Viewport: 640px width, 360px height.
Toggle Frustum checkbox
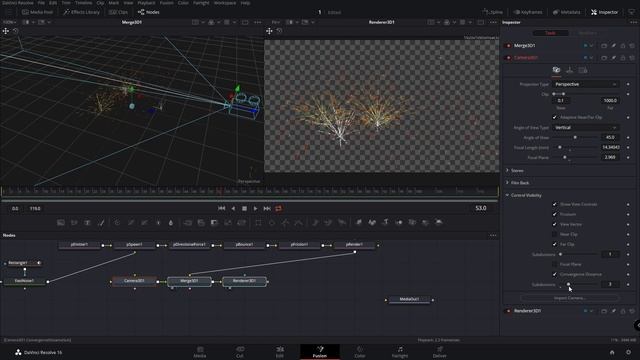[554, 214]
